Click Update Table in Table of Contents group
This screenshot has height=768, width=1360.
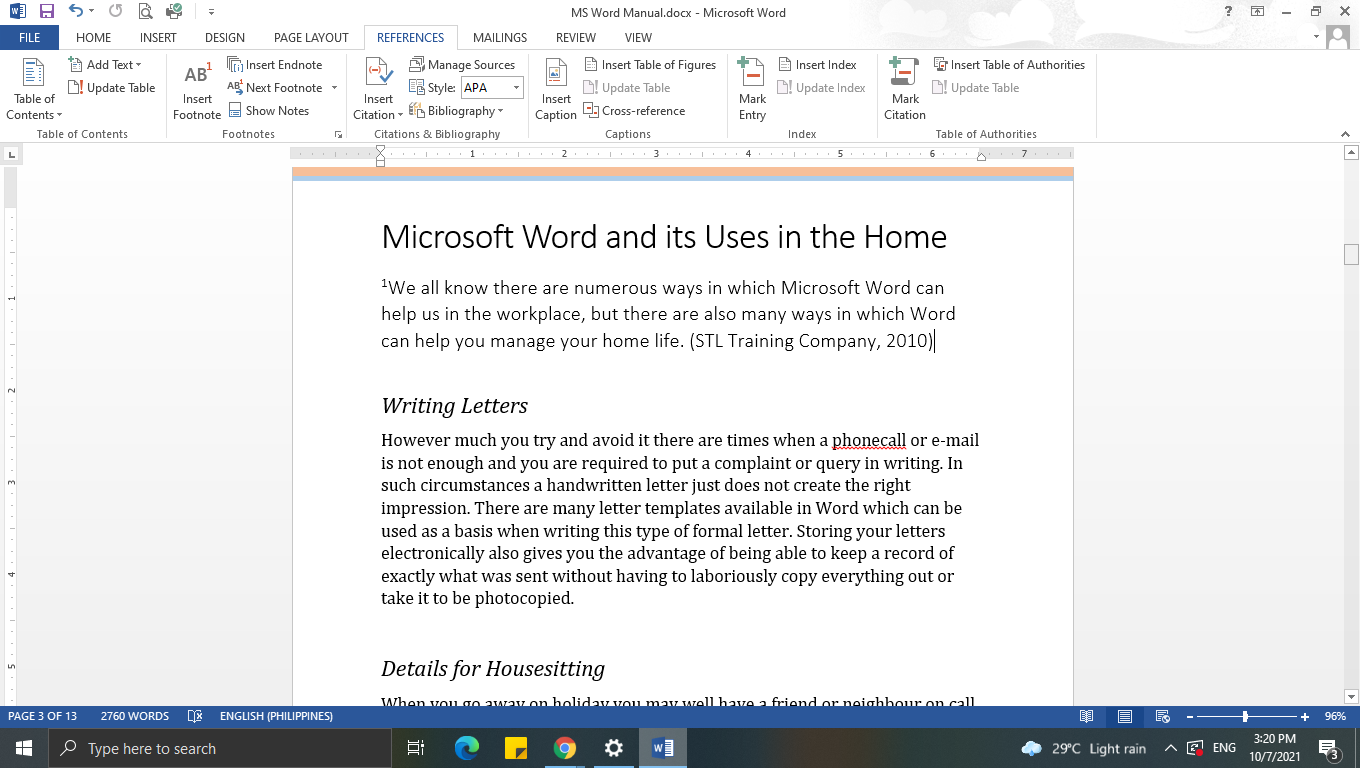(x=111, y=87)
